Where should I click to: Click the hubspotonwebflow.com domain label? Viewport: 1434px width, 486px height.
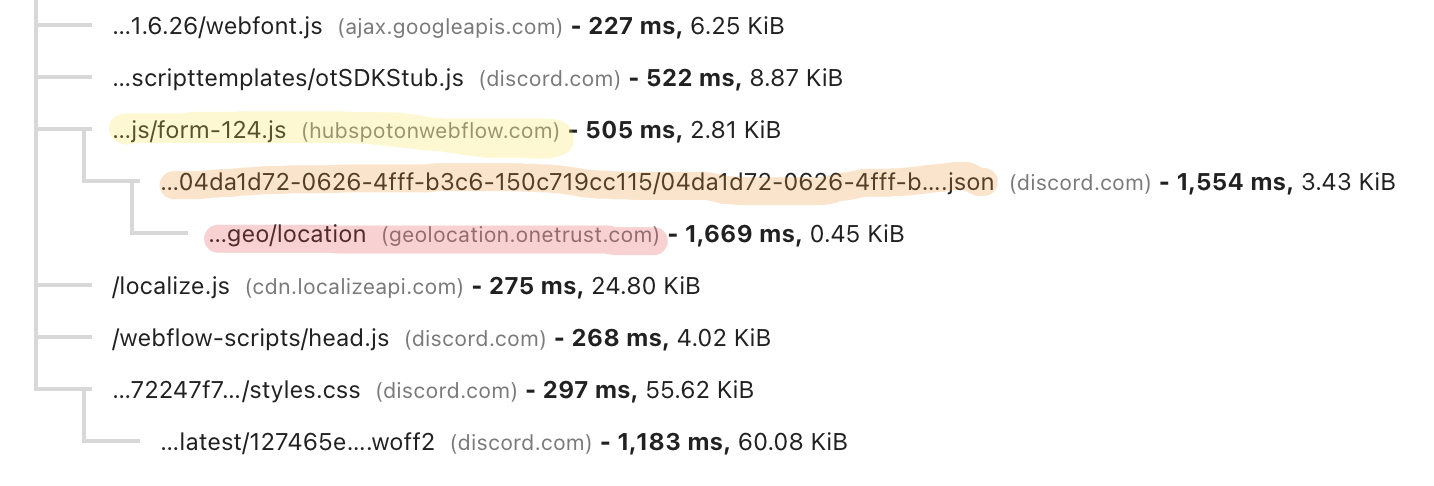tap(430, 131)
